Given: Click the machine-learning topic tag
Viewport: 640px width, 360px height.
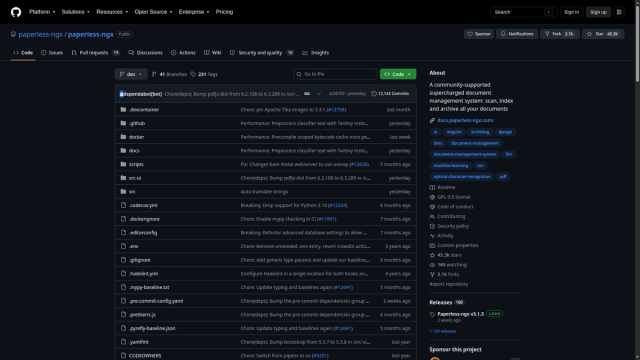Looking at the screenshot, I should point(451,165).
